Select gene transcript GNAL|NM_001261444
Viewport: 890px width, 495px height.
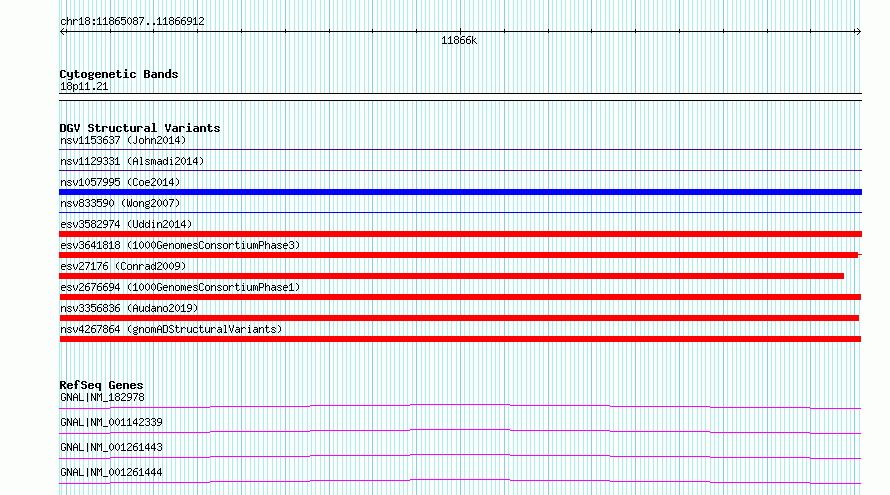(x=111, y=472)
